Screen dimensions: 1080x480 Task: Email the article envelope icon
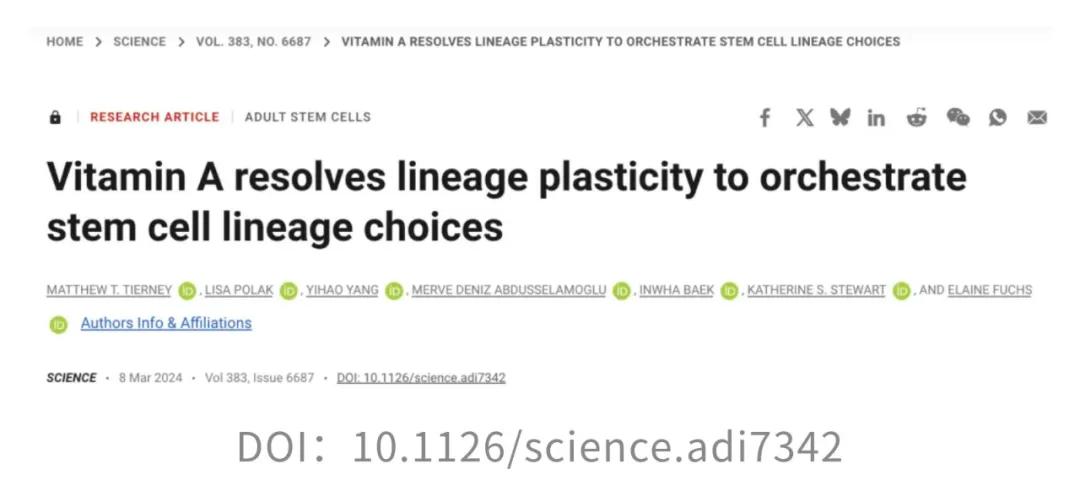[x=1037, y=118]
